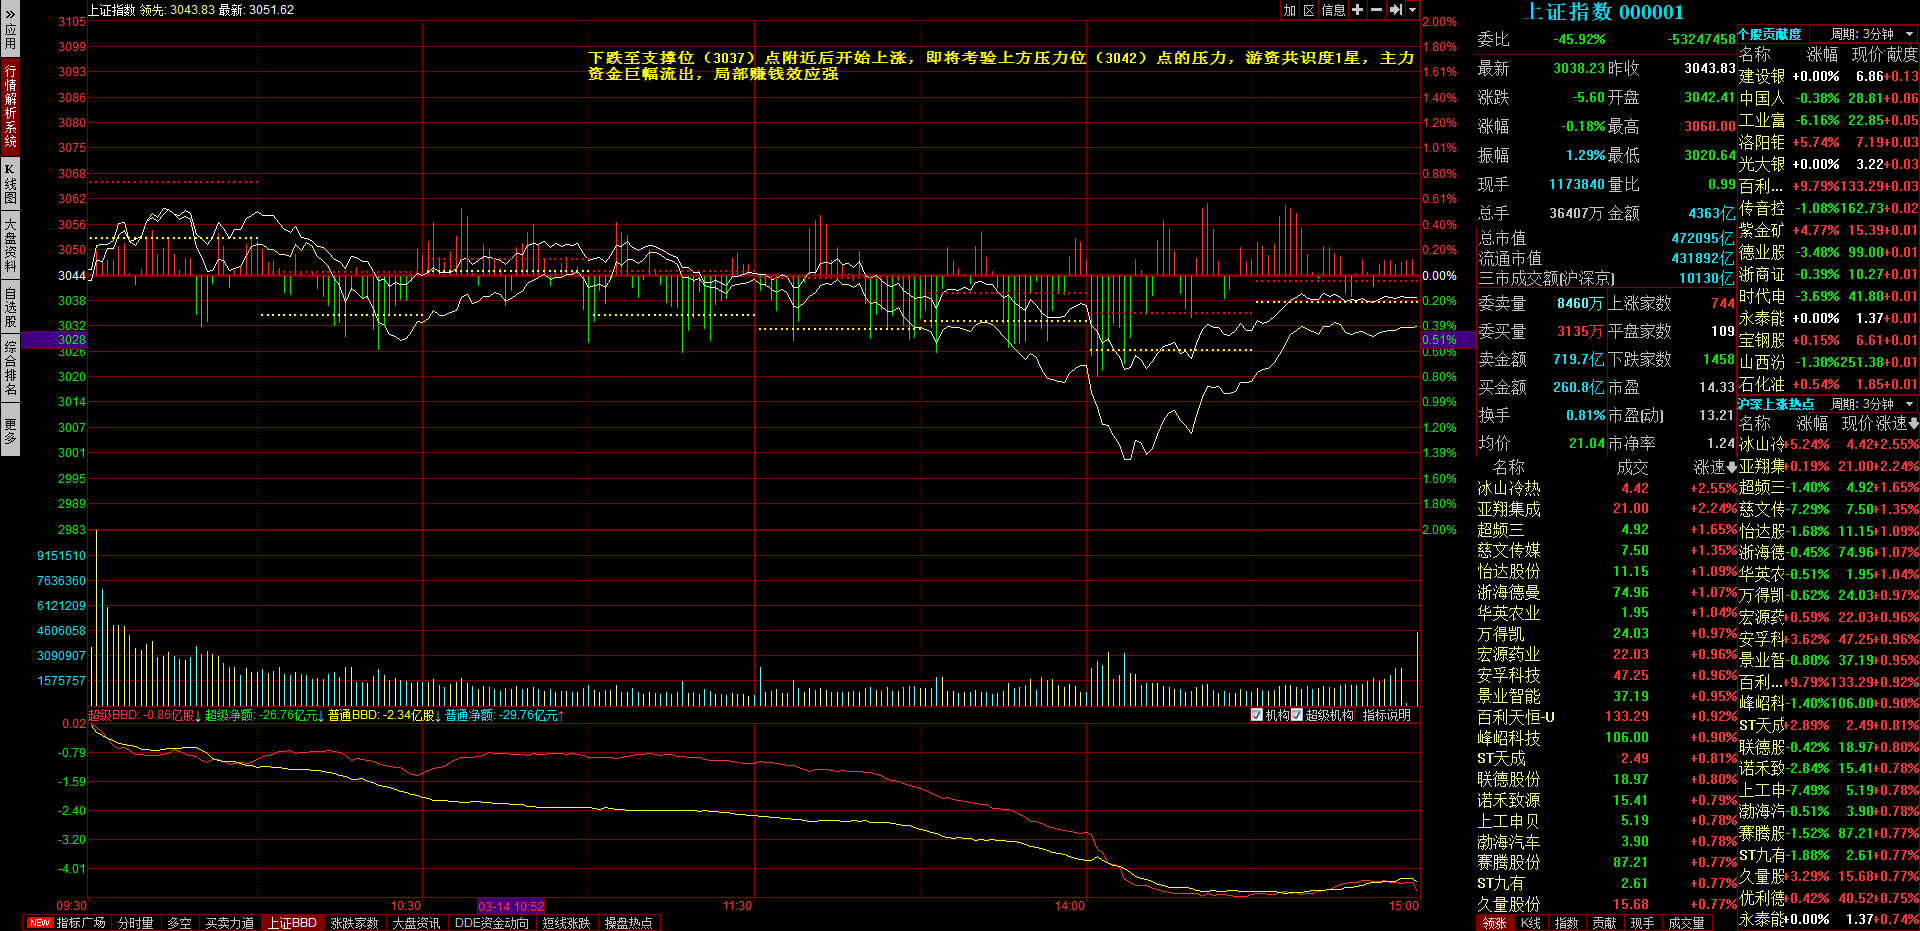Open 指标广场 with NEW badge
The height and width of the screenshot is (931, 1920).
(68, 923)
